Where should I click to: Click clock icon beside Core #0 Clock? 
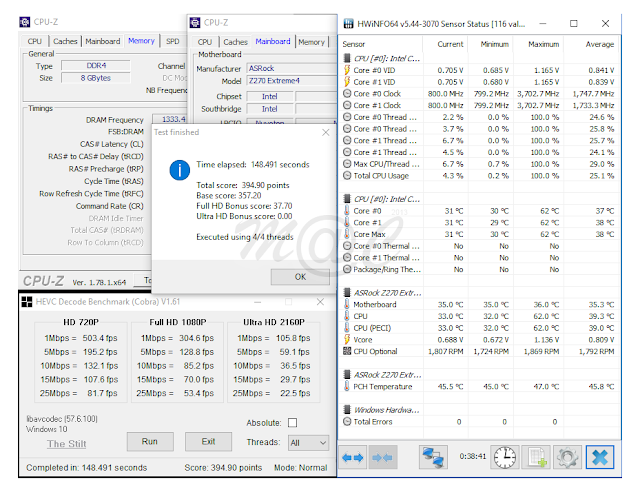(x=347, y=94)
